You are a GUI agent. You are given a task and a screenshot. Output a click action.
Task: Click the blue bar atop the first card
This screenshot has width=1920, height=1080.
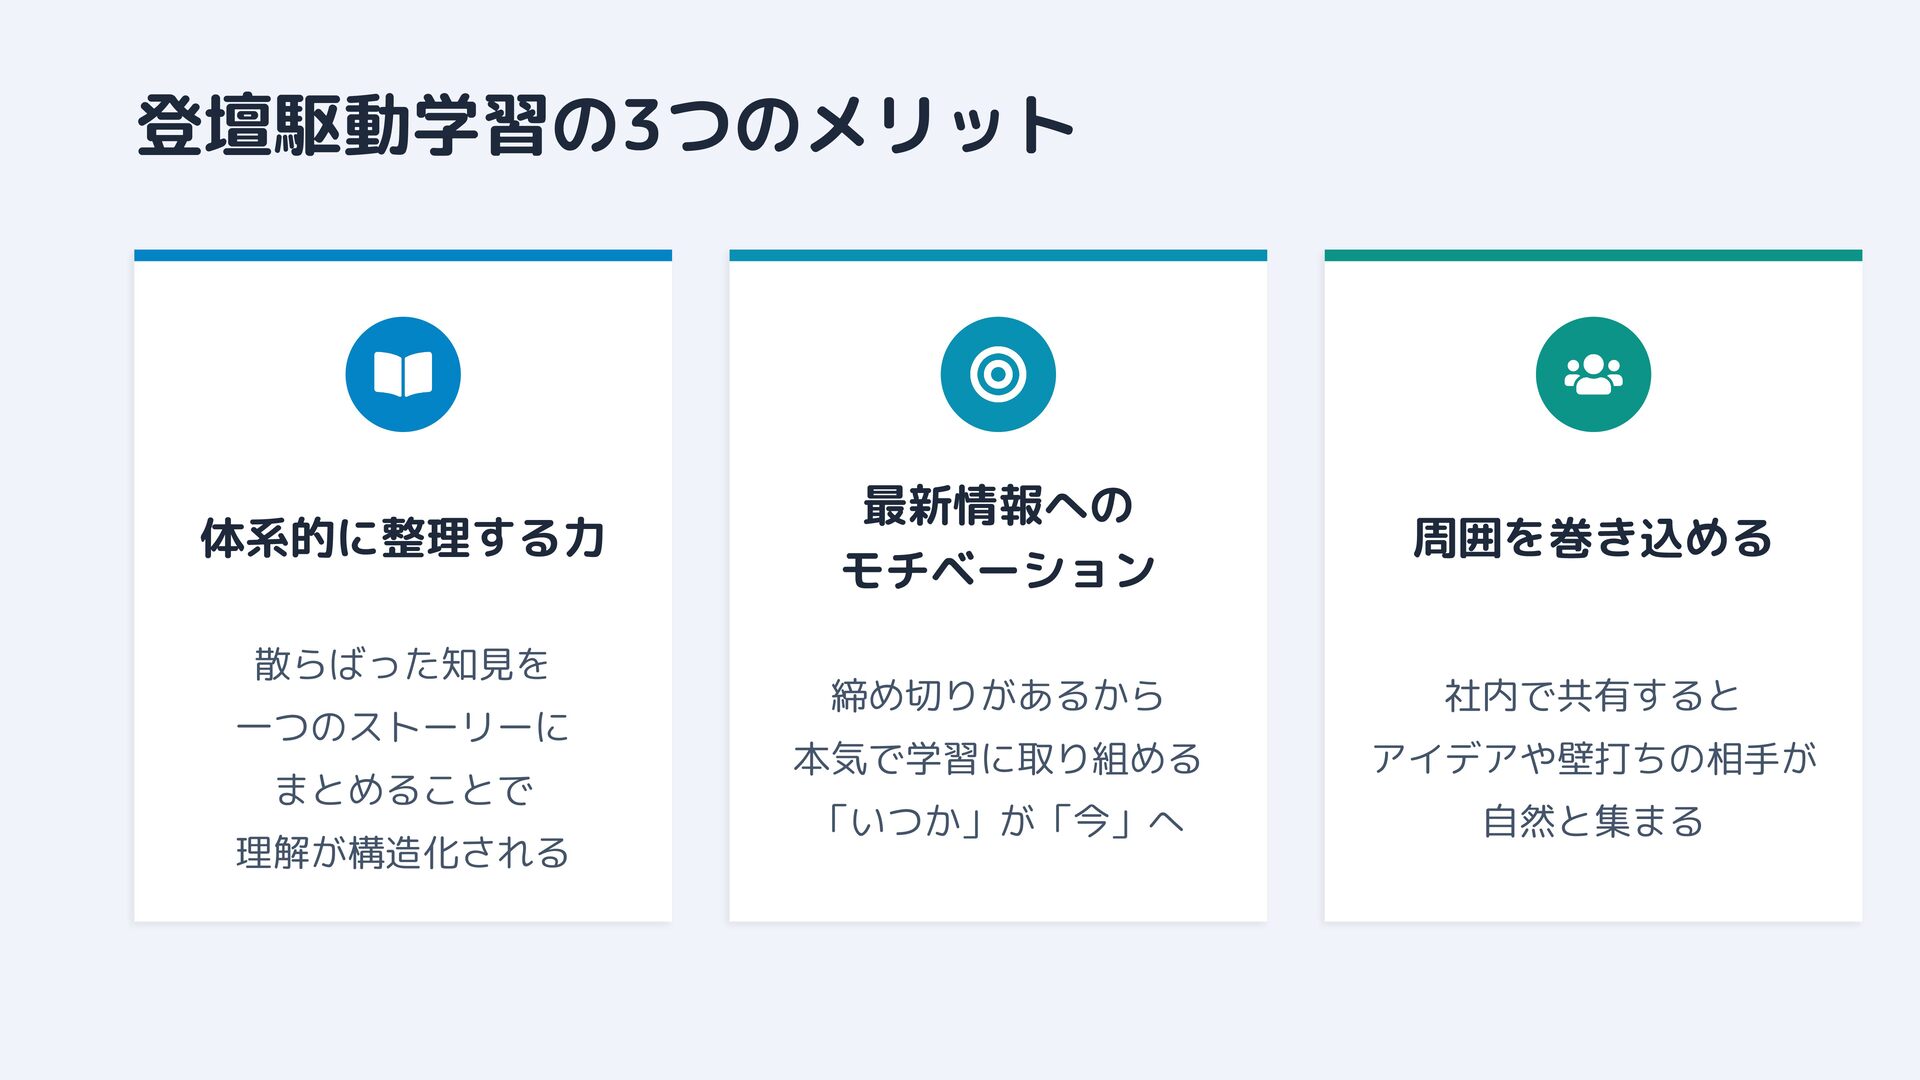(403, 256)
